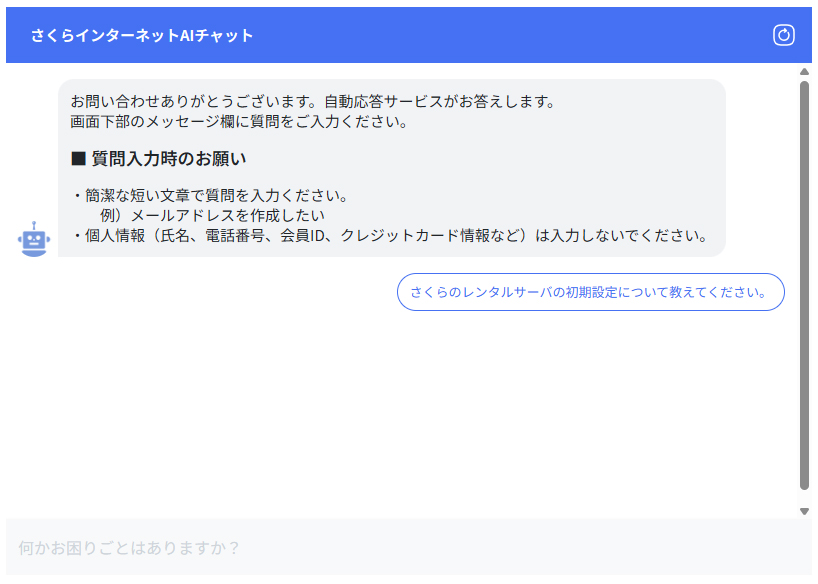Screen dimensions: 818x584
Task: Click the line 簡潔な短い文章で質問を入力ください
Action: [210, 196]
